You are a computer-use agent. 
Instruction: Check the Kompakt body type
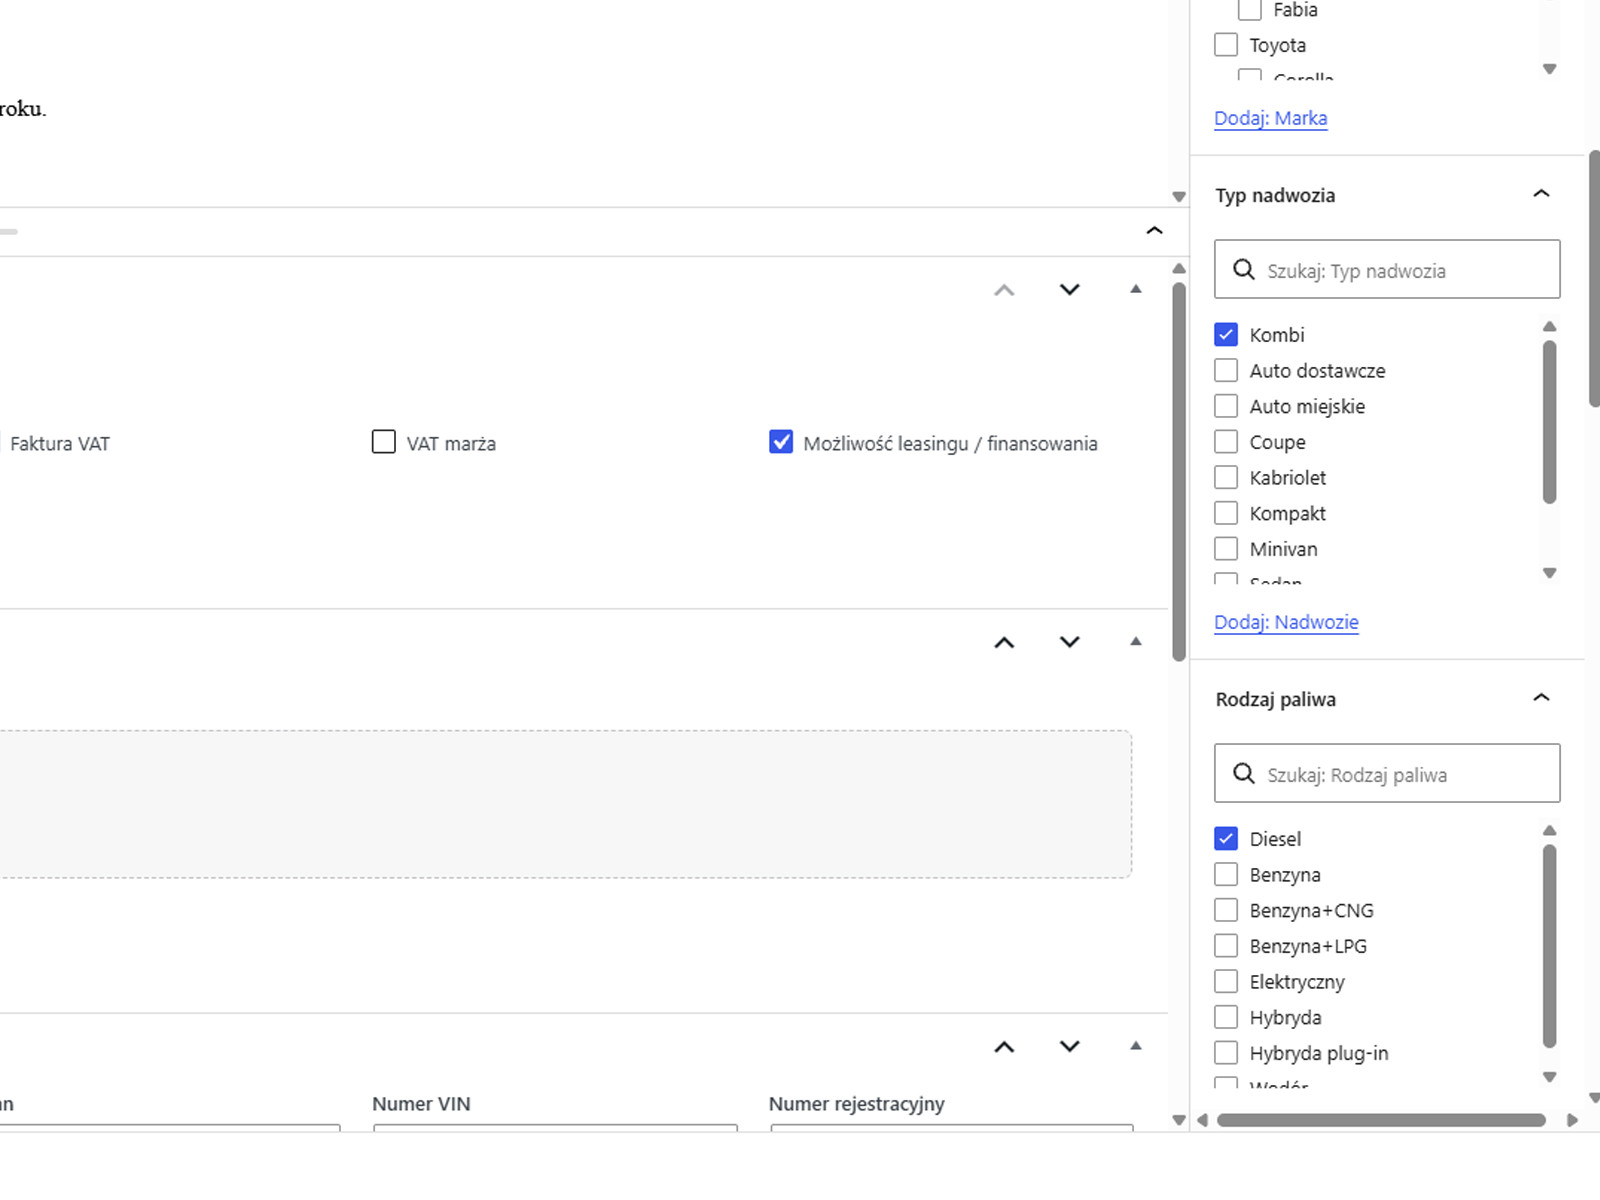[1226, 513]
